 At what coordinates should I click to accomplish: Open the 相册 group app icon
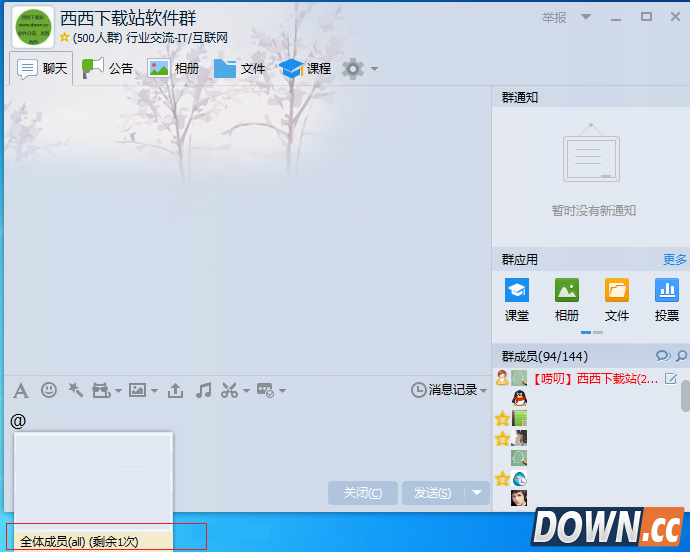coord(567,290)
